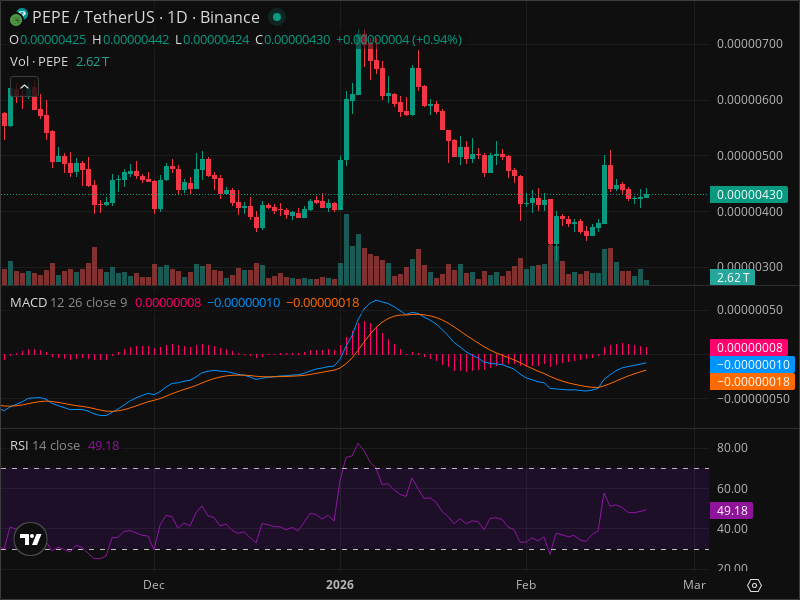Click the 2026 label on time axis

pos(340,585)
